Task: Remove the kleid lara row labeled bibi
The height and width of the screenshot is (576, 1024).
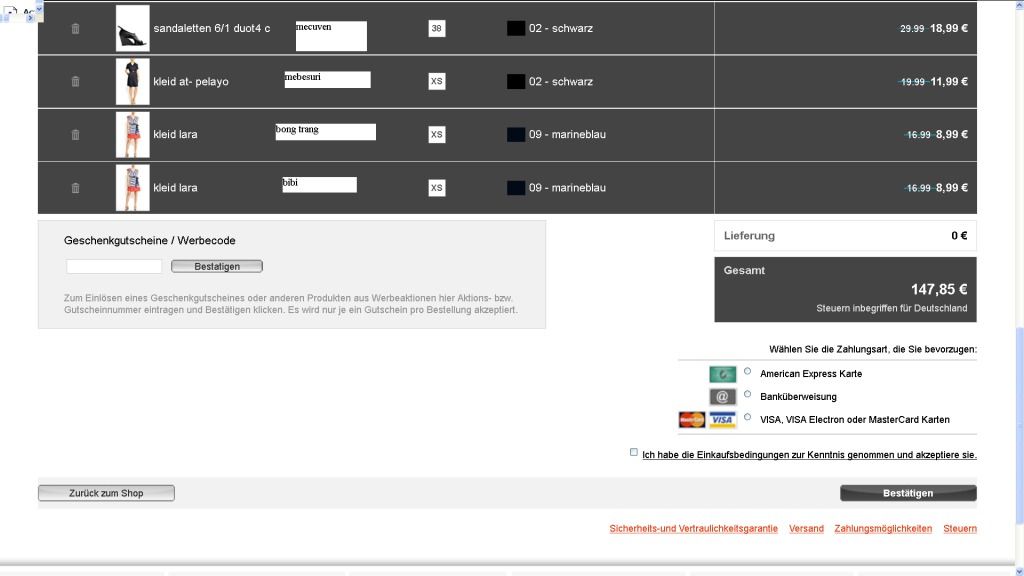Action: [x=75, y=188]
